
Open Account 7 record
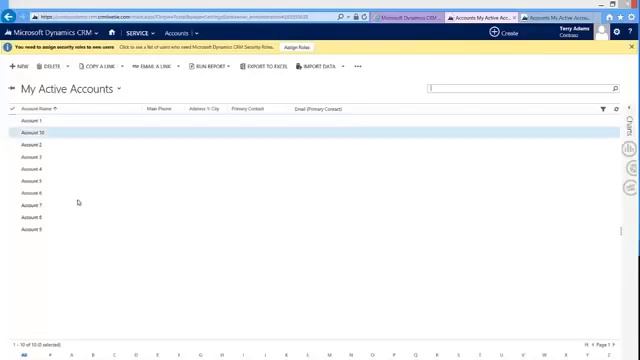point(31,205)
